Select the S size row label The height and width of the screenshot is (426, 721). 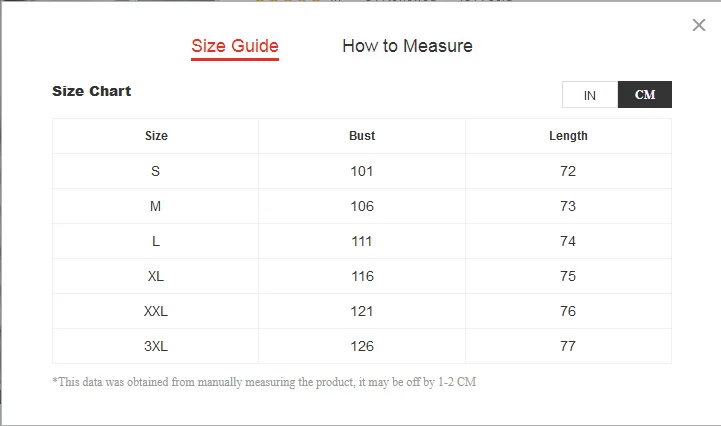pyautogui.click(x=156, y=171)
